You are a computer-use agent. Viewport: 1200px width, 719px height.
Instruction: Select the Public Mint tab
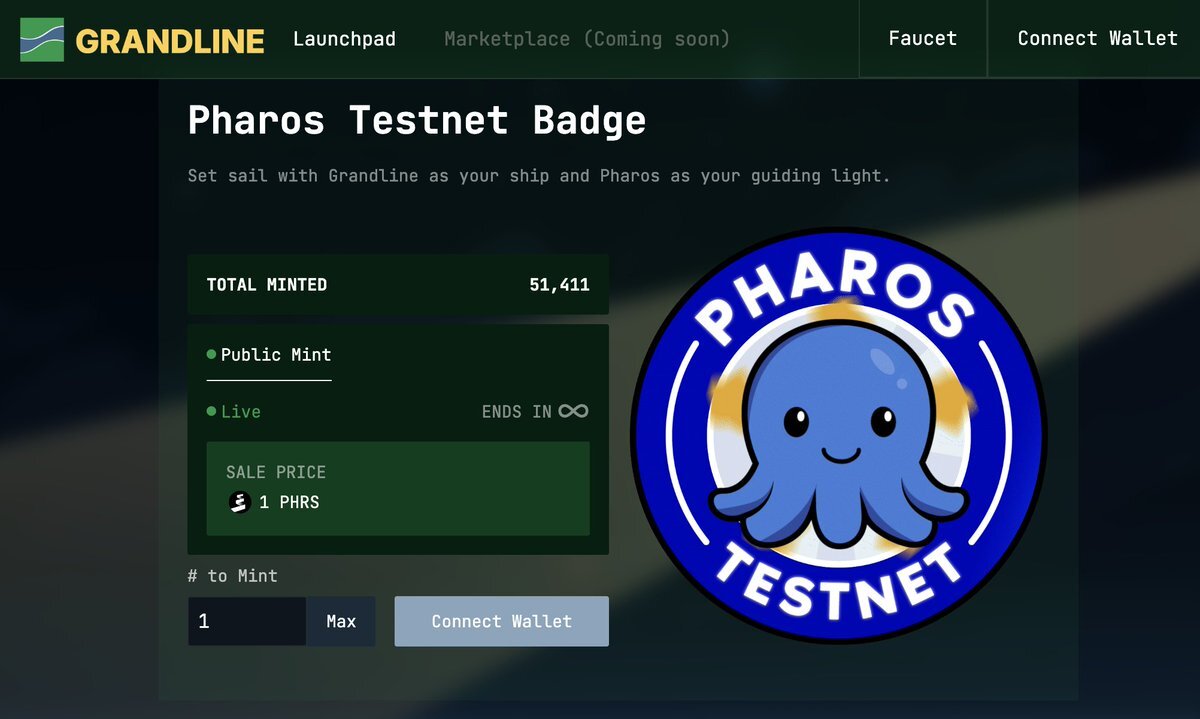(269, 355)
